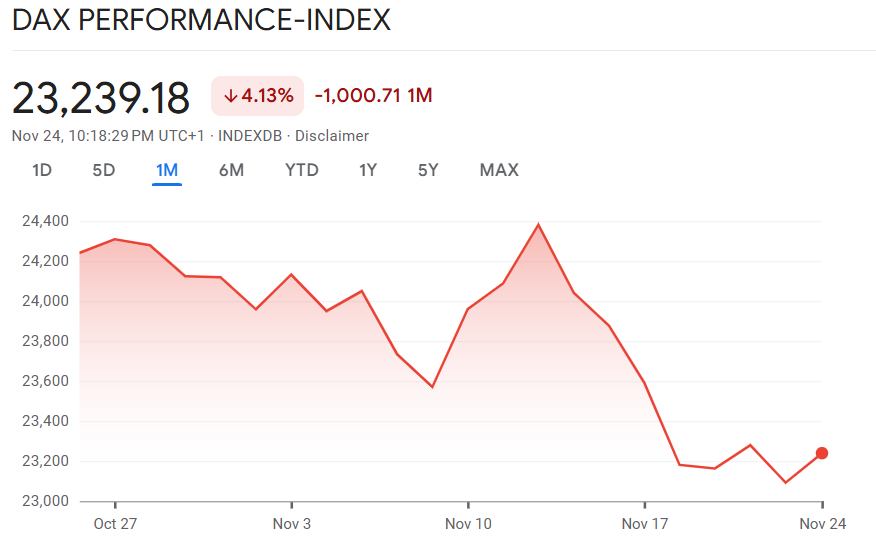Image resolution: width=876 pixels, height=543 pixels.
Task: Show the MAX time range
Action: (x=499, y=170)
